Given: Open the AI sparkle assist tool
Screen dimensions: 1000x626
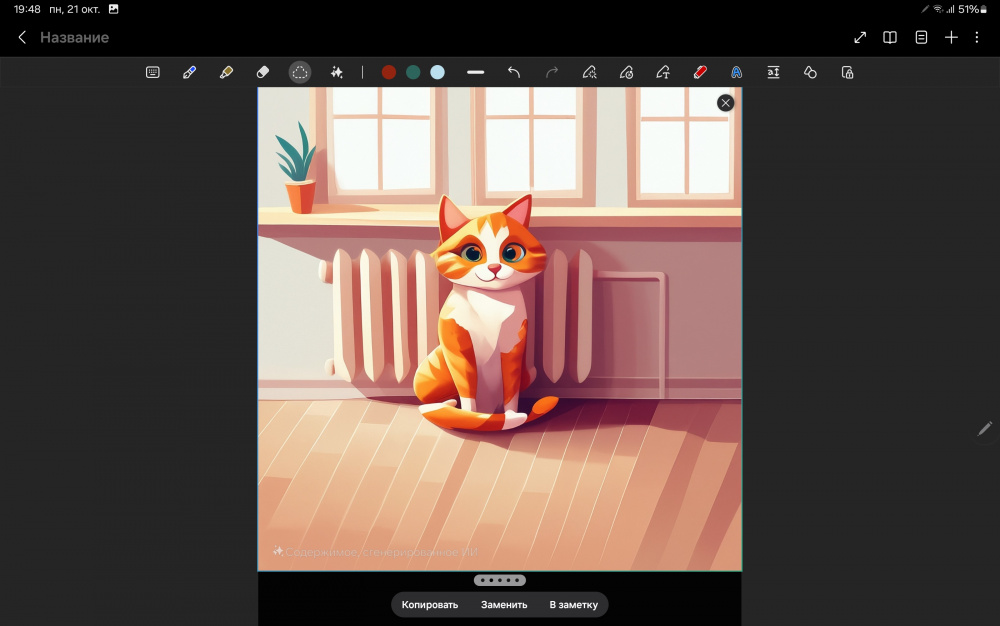Looking at the screenshot, I should [337, 72].
